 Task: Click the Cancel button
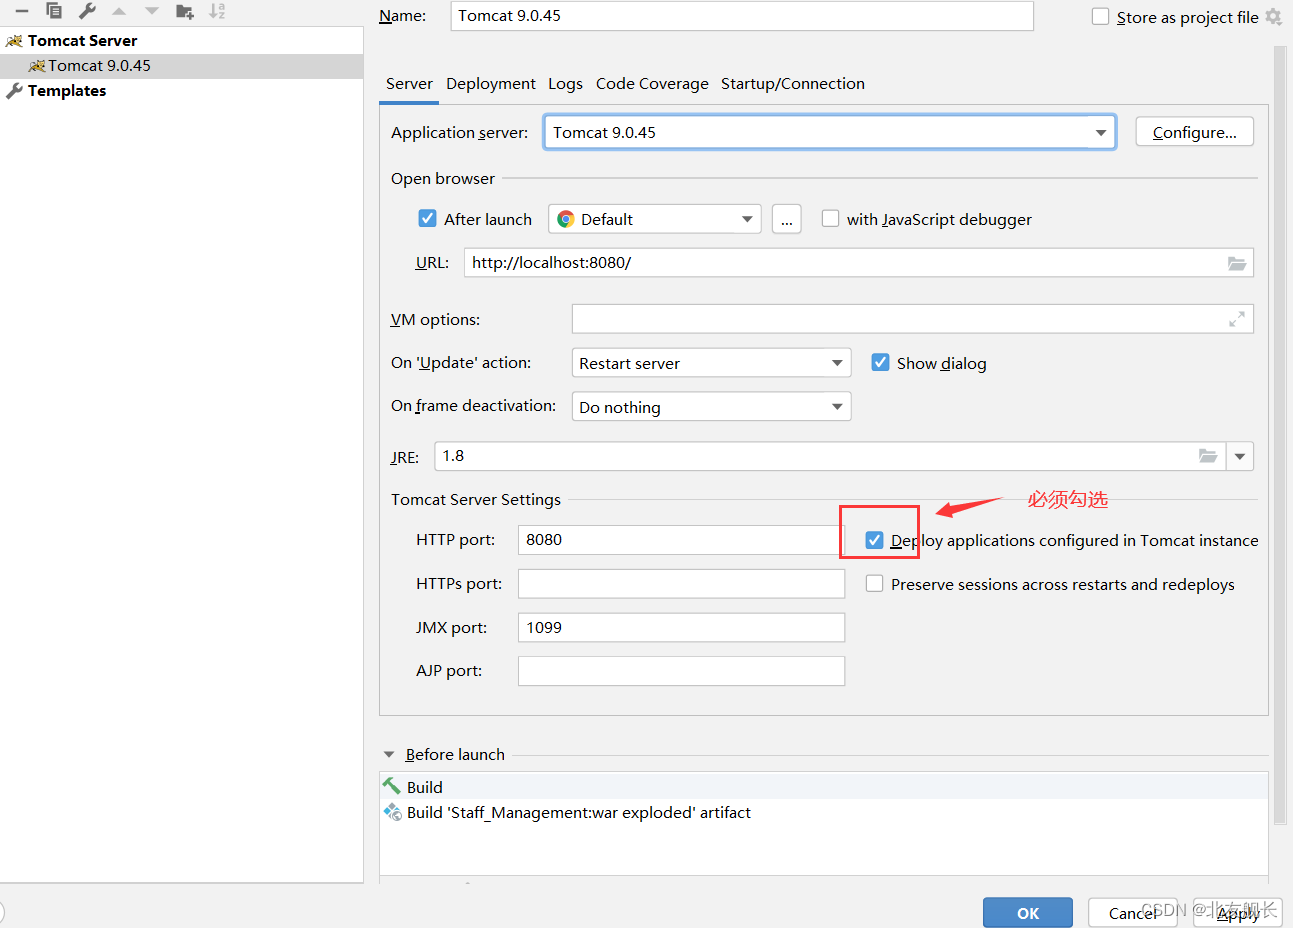pos(1133,913)
